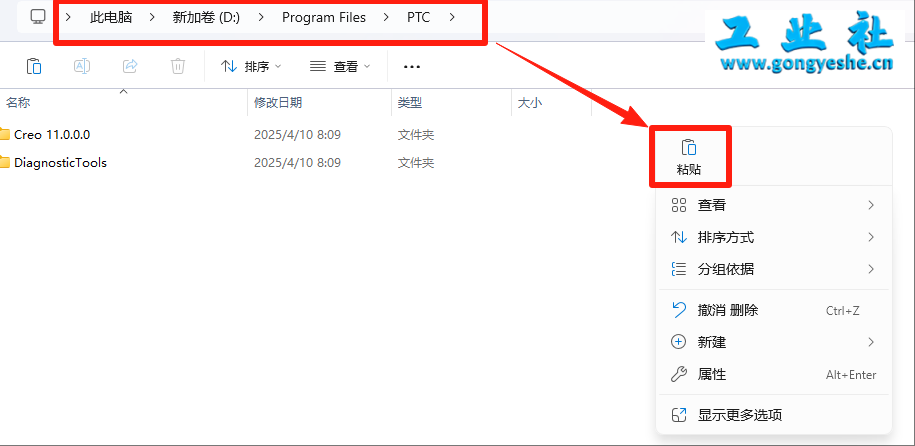Expand the chevron before 此电脑
The height and width of the screenshot is (446, 915).
(68, 18)
